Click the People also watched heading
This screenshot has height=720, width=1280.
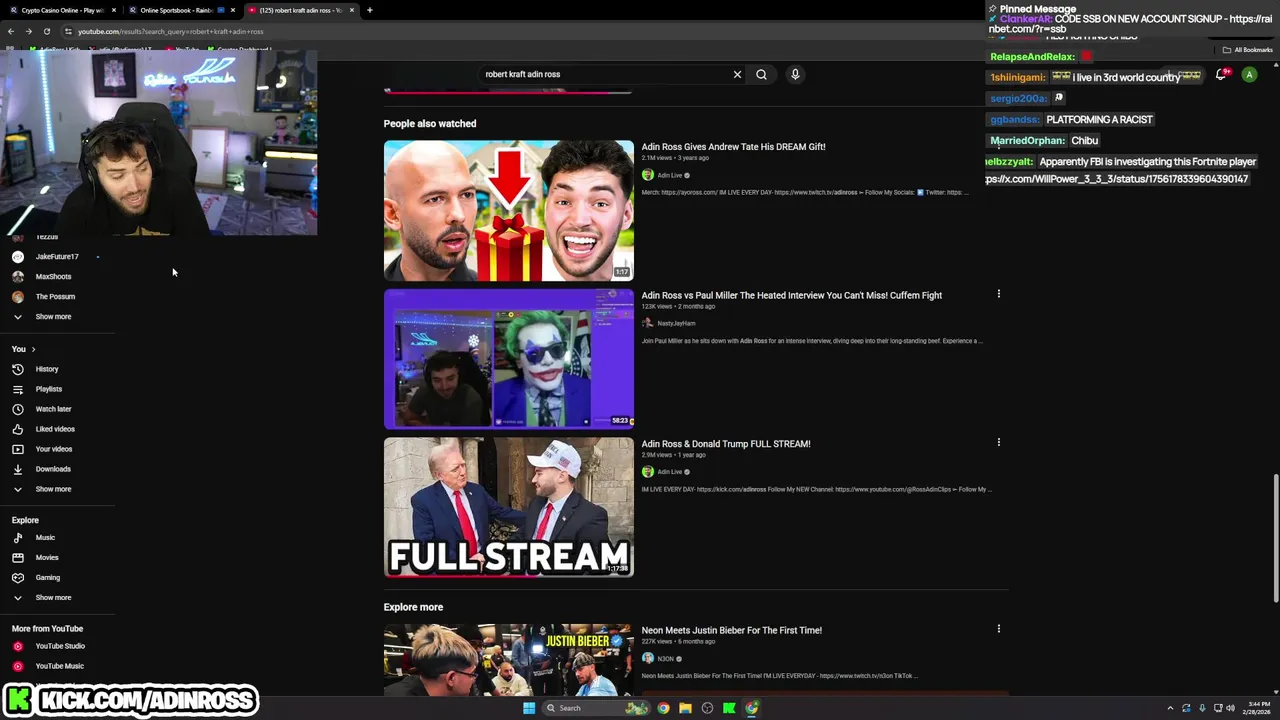[430, 124]
